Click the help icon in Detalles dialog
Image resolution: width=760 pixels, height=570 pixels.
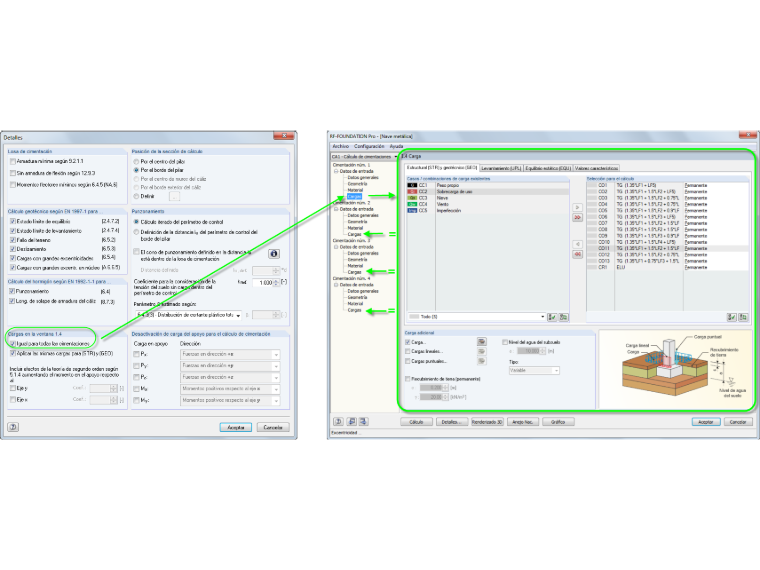(13, 427)
